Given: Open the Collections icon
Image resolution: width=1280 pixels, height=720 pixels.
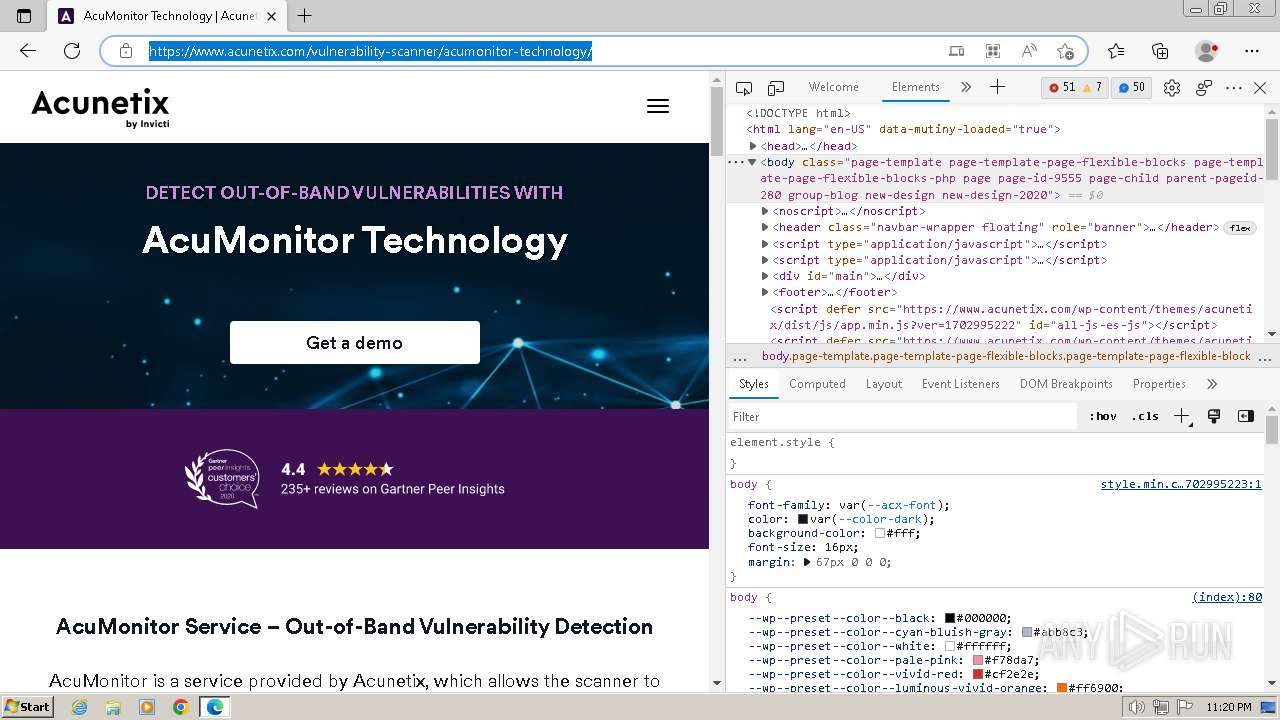Looking at the screenshot, I should pos(1160,51).
